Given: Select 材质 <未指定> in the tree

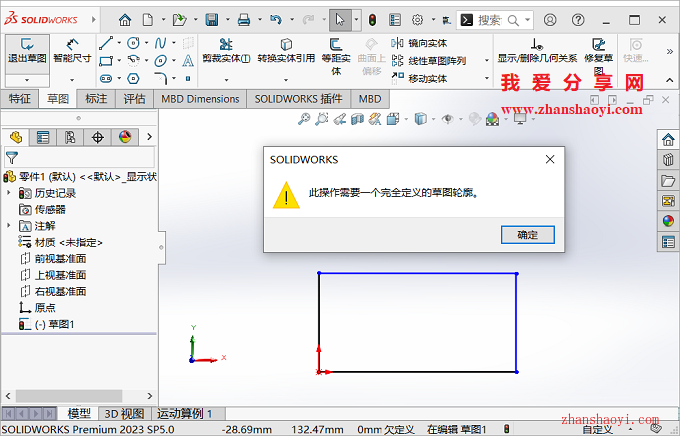Looking at the screenshot, I should click(61, 242).
